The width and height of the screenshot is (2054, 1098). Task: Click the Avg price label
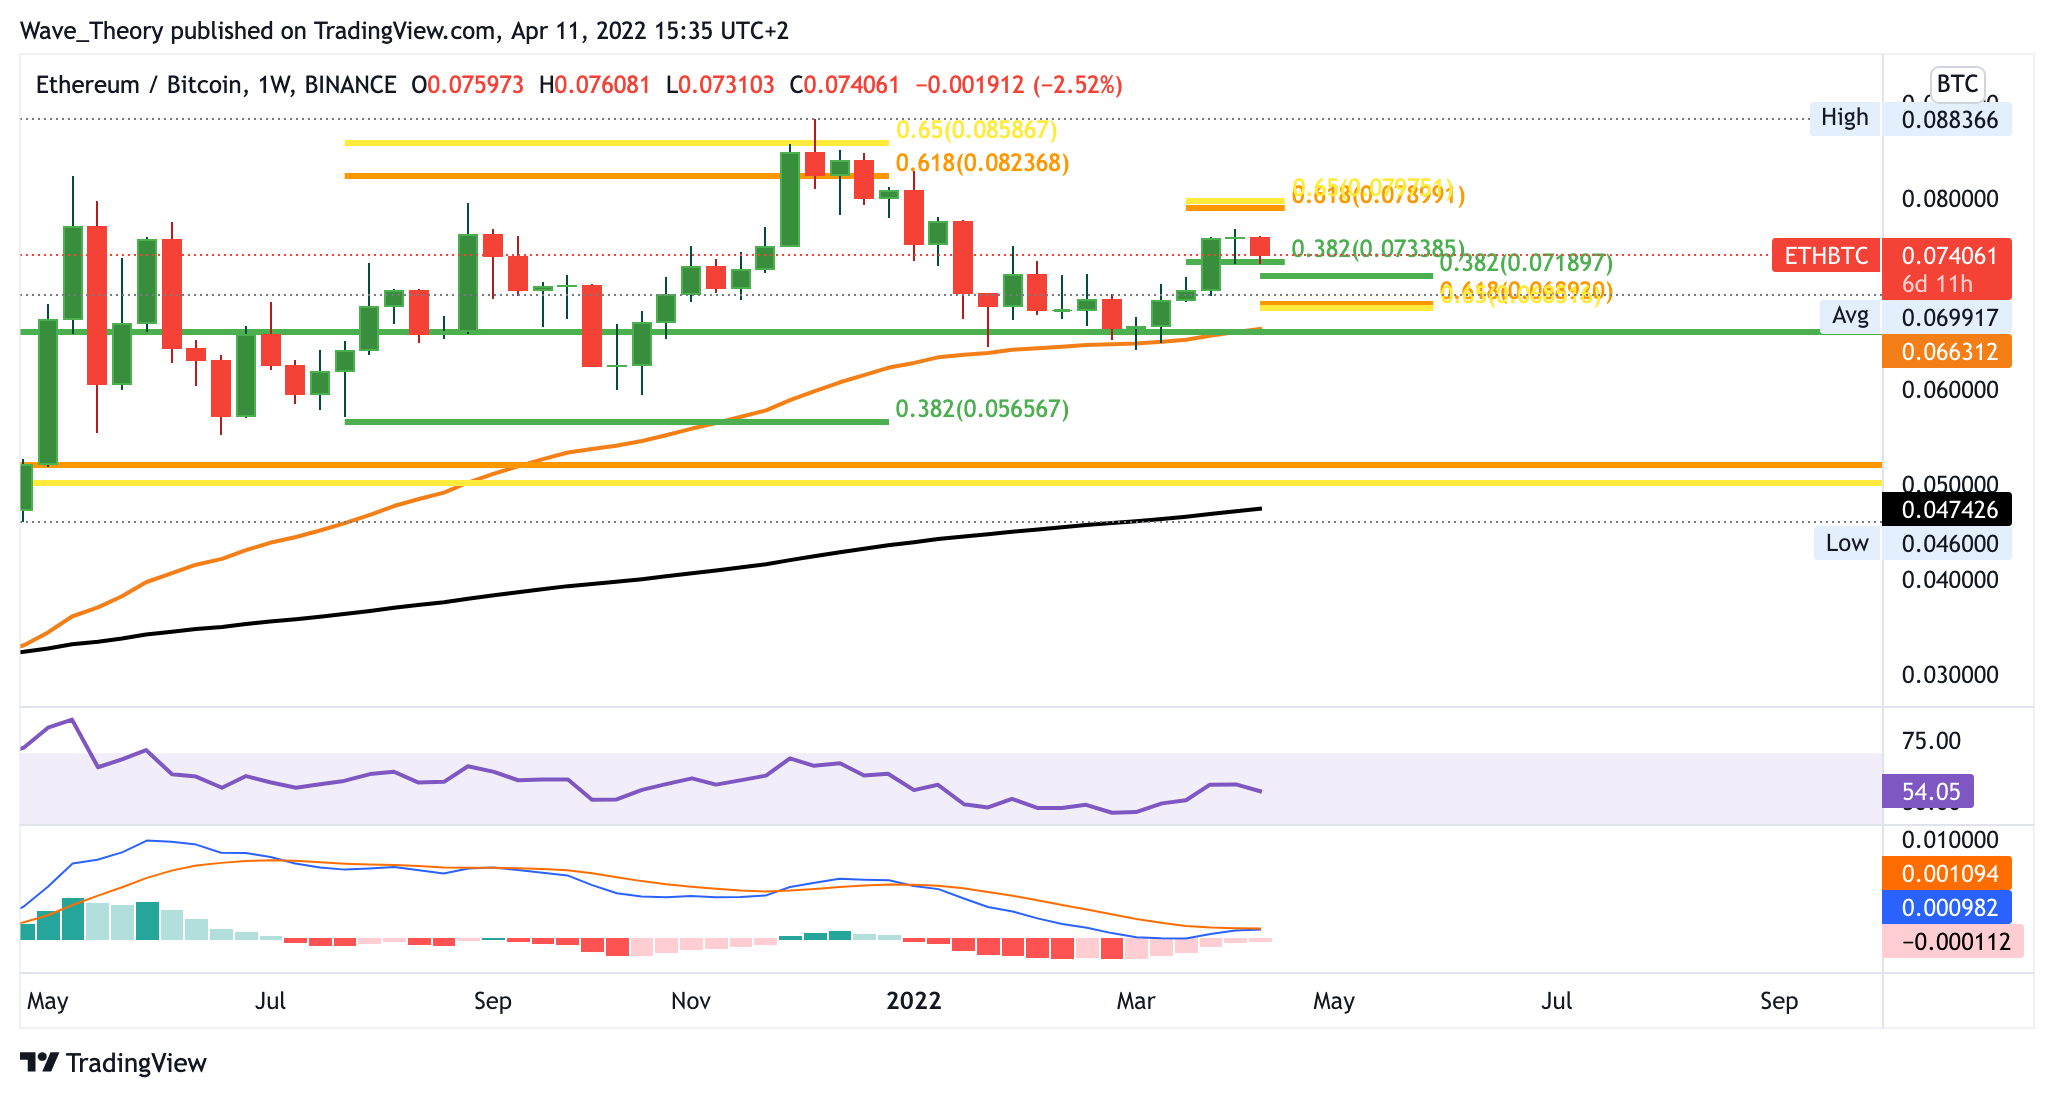(1850, 316)
